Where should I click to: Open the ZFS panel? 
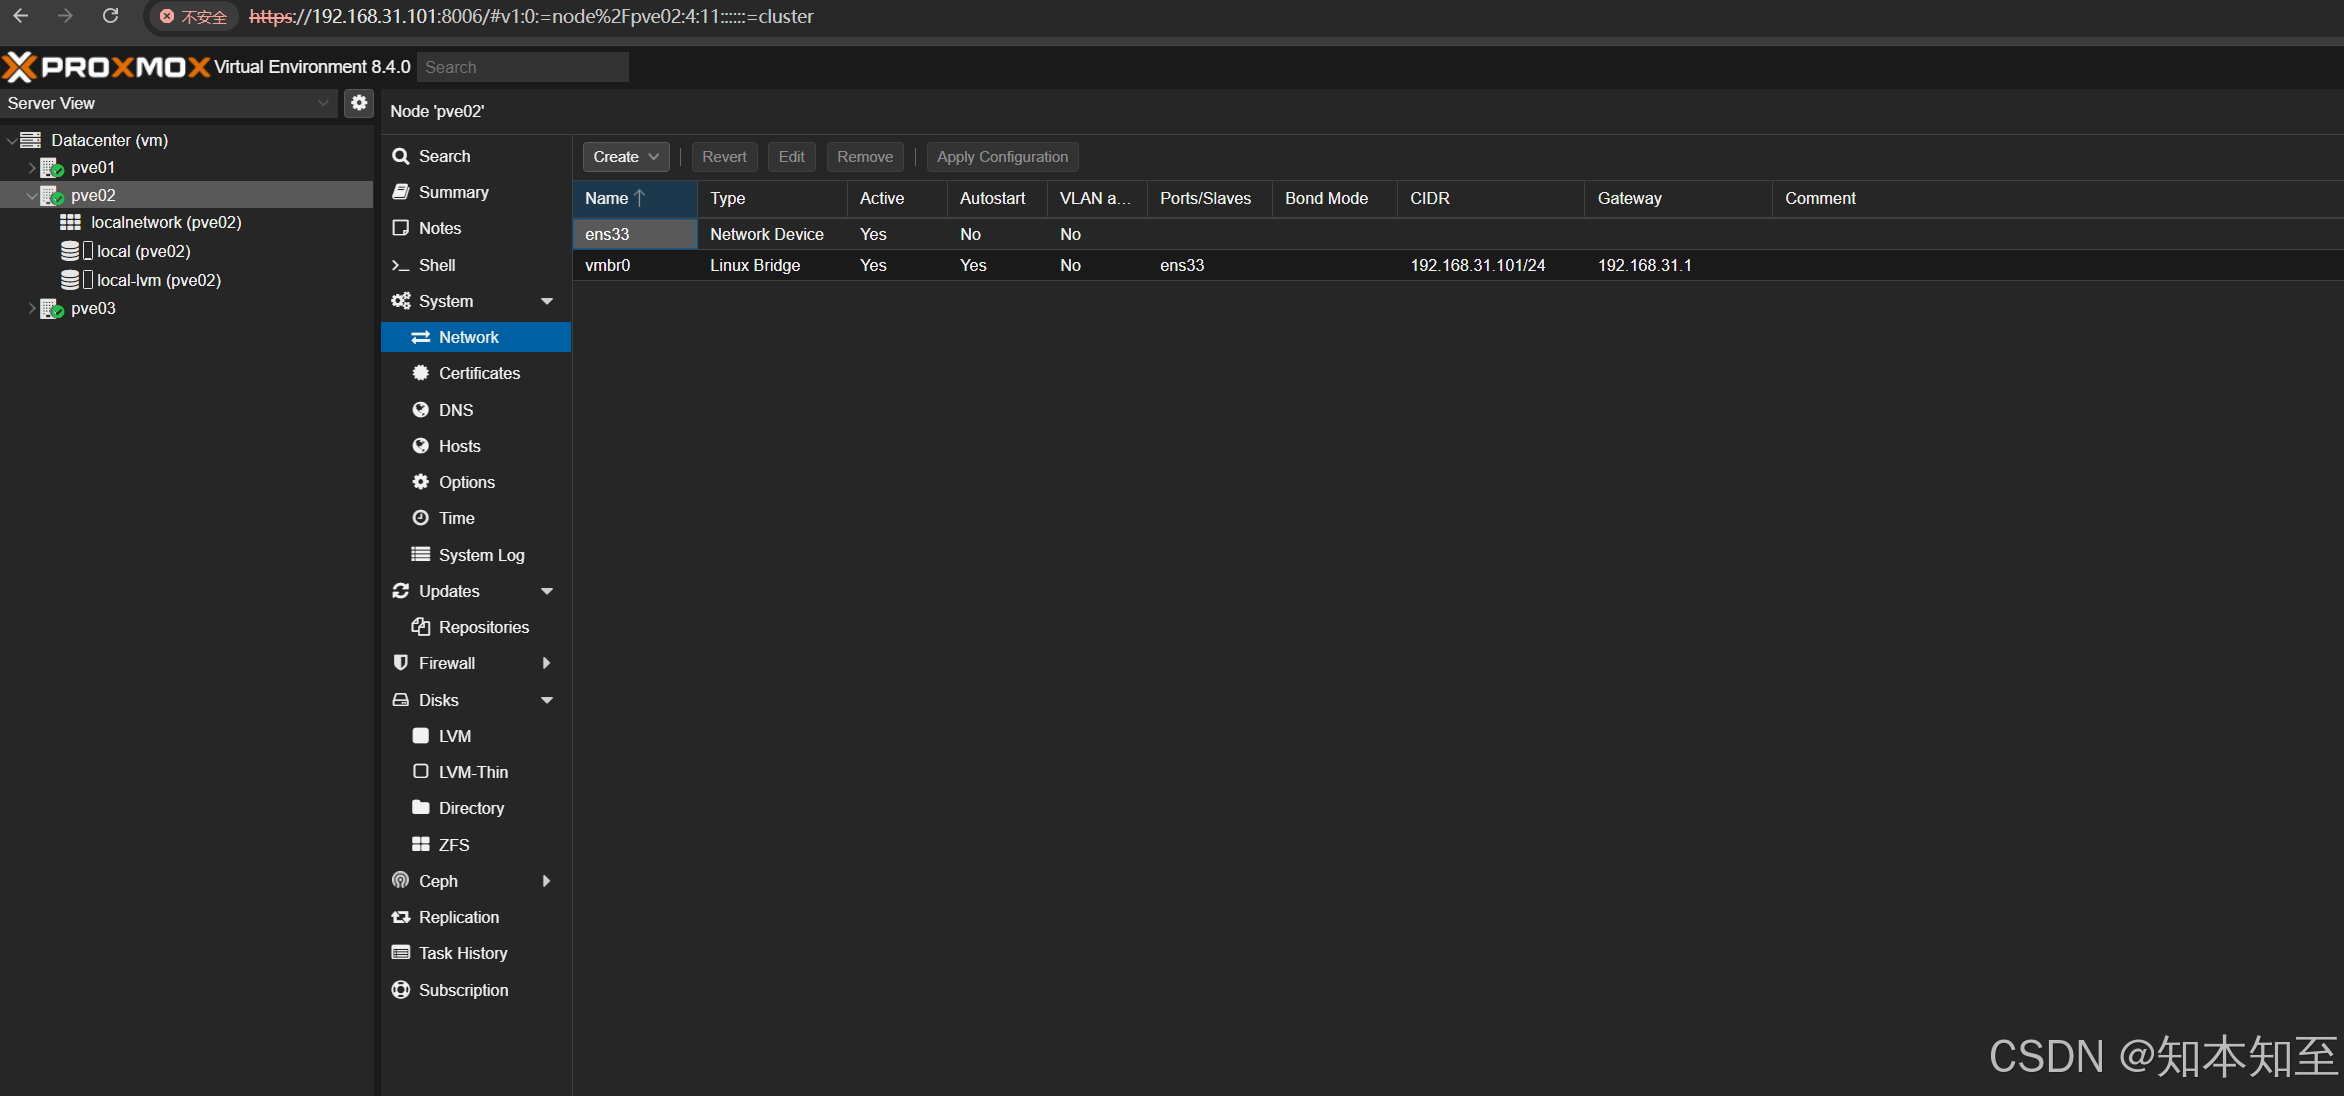(453, 844)
